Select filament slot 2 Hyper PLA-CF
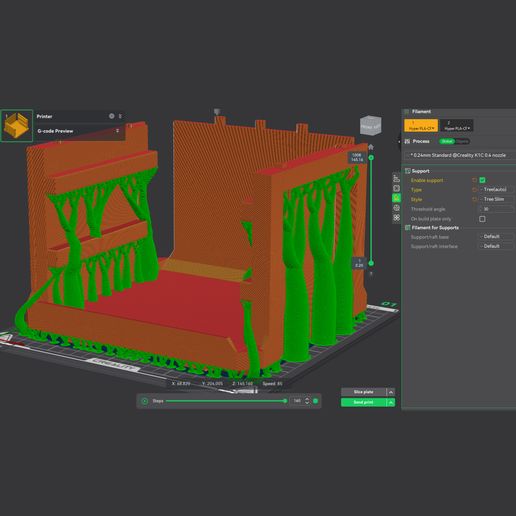This screenshot has width=516, height=516. point(456,125)
